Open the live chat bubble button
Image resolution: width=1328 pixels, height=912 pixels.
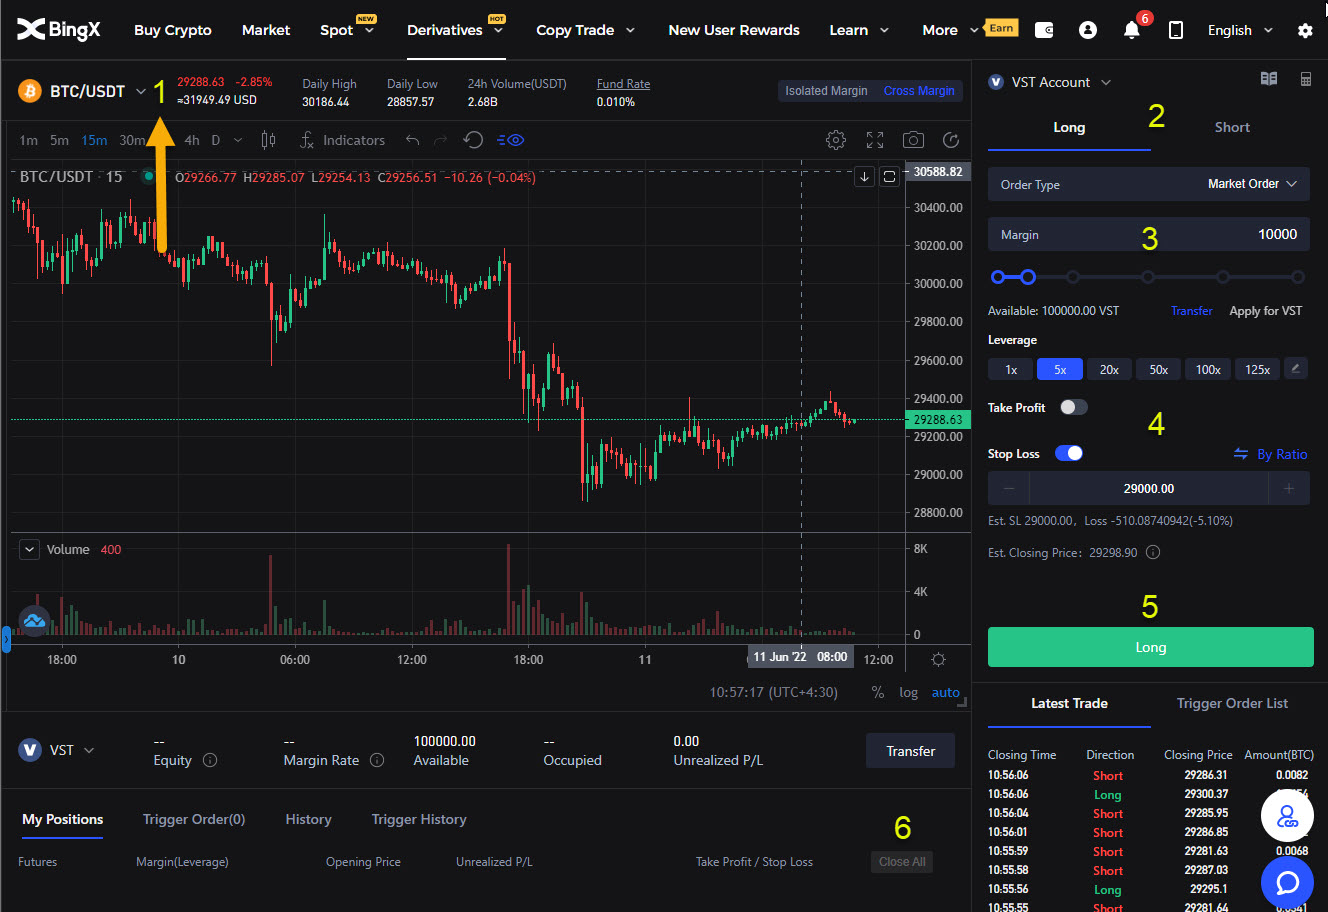[1287, 882]
